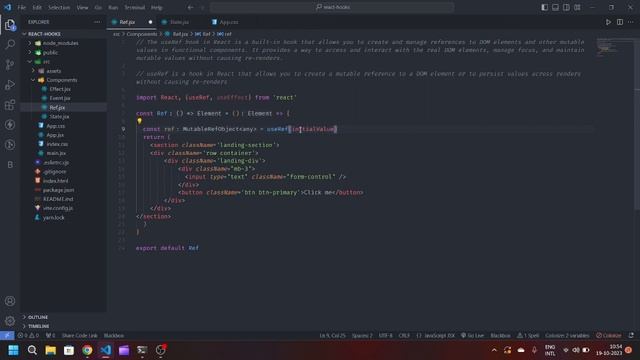Open vite.config.js in explorer

[x=58, y=208]
